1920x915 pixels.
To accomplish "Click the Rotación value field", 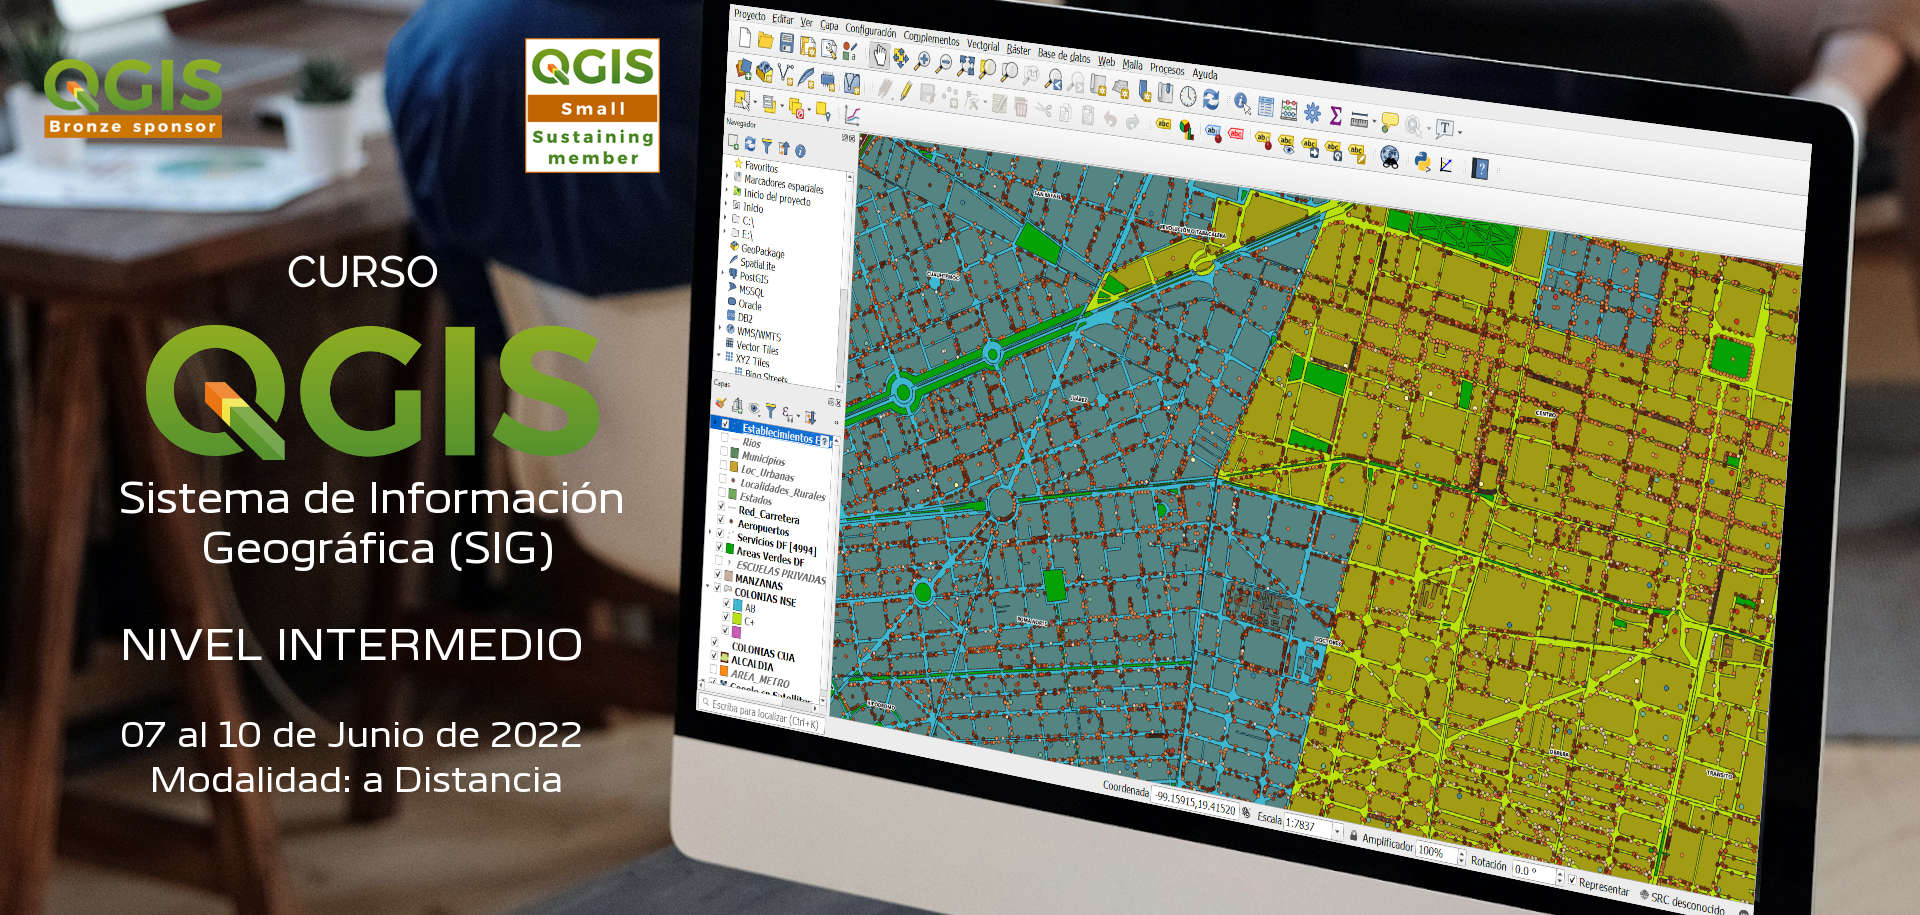I will point(1533,871).
